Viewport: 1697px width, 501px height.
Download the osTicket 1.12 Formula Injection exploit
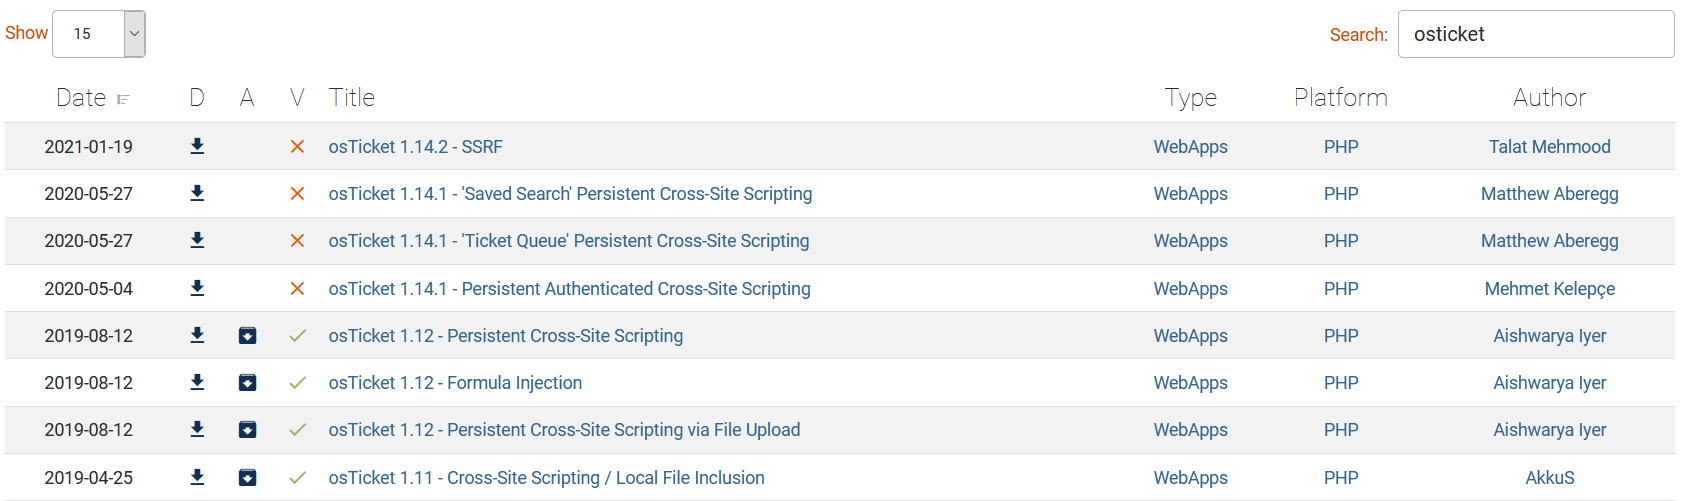pos(197,383)
